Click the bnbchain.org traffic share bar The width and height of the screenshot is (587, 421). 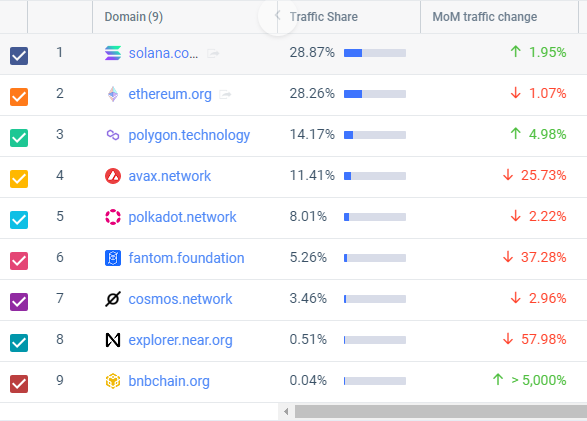[375, 381]
